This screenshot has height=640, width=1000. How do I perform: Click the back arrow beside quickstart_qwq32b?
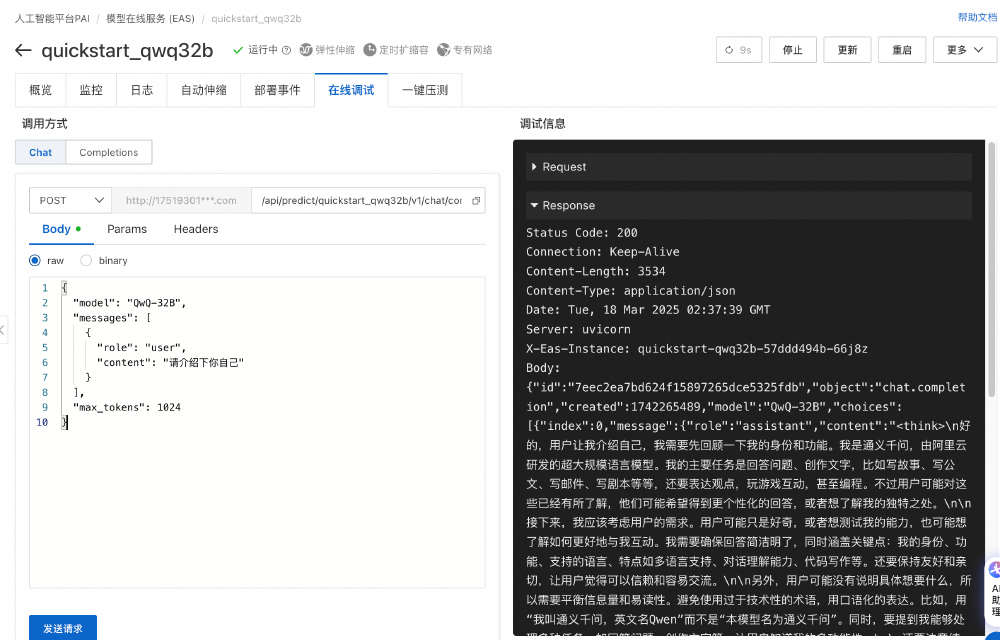22,51
